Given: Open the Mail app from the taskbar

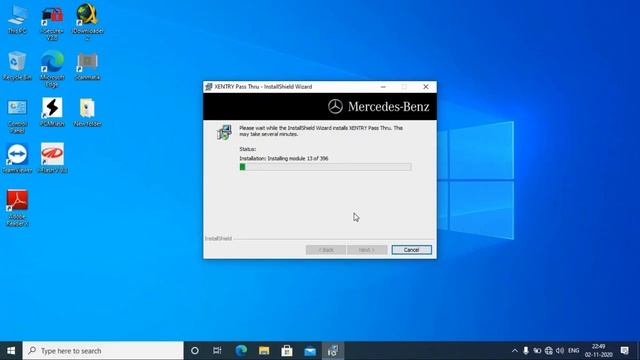Looking at the screenshot, I should (x=310, y=351).
